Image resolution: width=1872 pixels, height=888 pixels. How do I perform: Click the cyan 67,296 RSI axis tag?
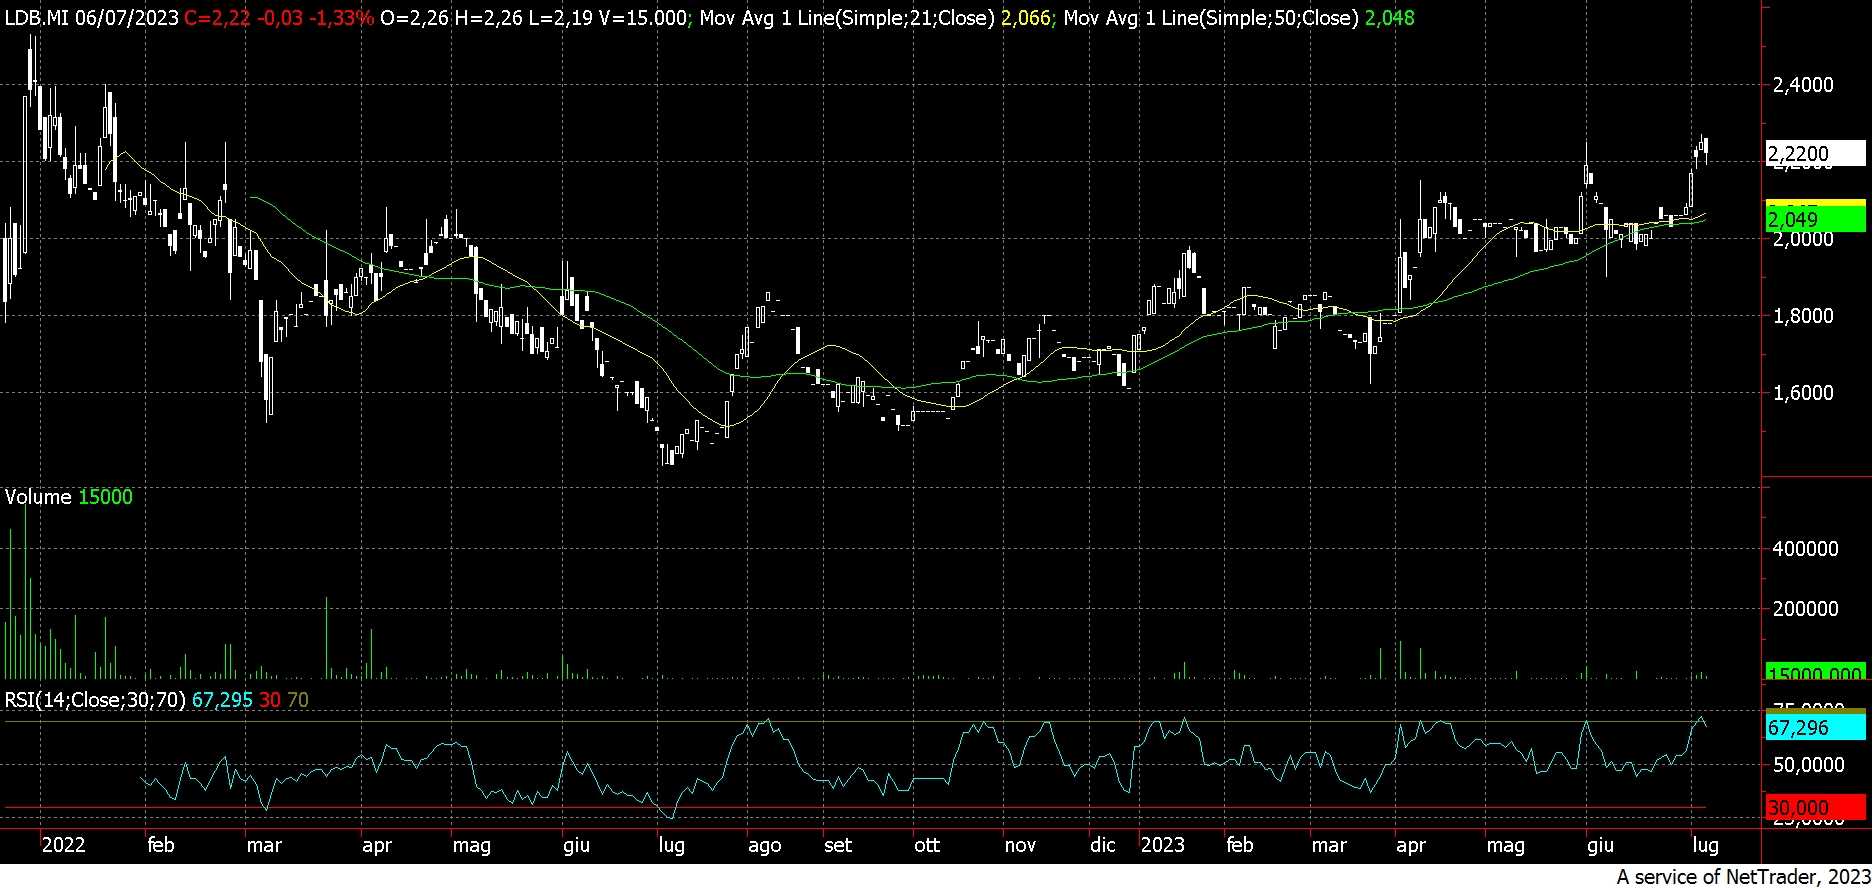tap(1814, 728)
